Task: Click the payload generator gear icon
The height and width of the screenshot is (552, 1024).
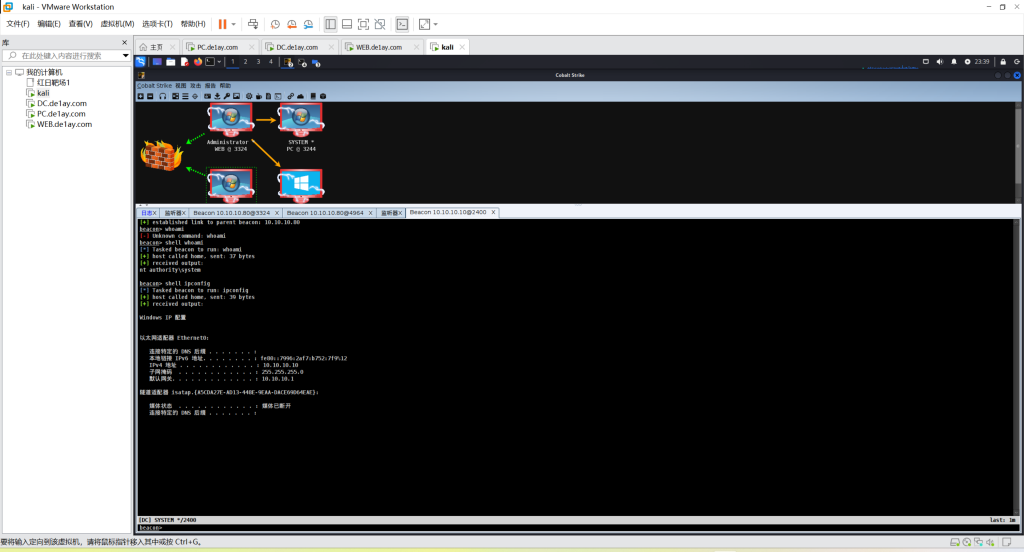Action: (249, 96)
